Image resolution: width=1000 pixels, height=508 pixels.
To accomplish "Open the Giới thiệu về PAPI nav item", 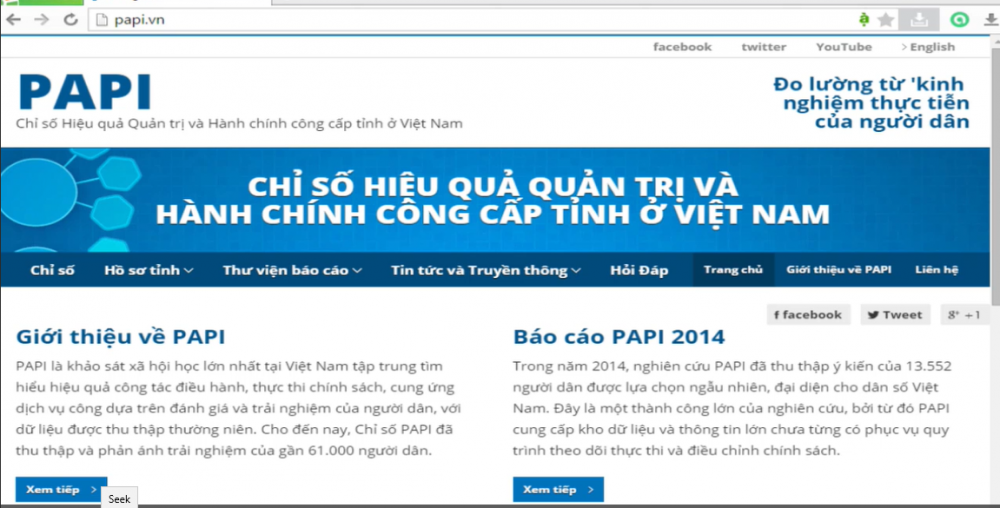I will 839,270.
